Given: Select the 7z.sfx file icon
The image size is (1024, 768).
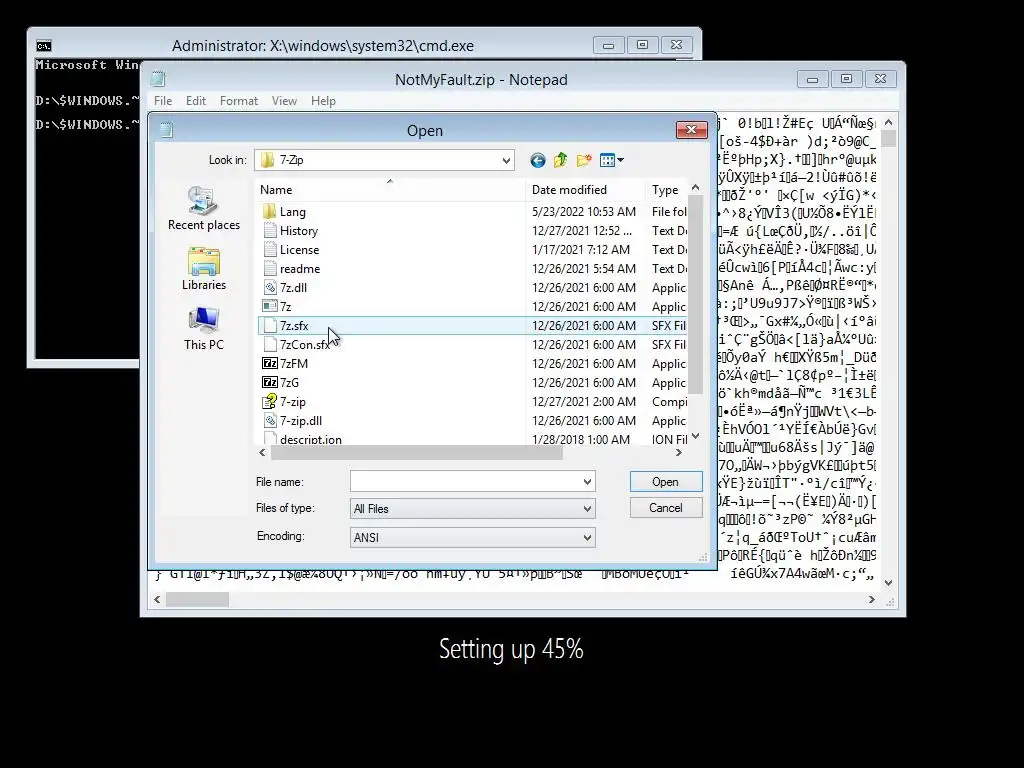Looking at the screenshot, I should [x=270, y=325].
